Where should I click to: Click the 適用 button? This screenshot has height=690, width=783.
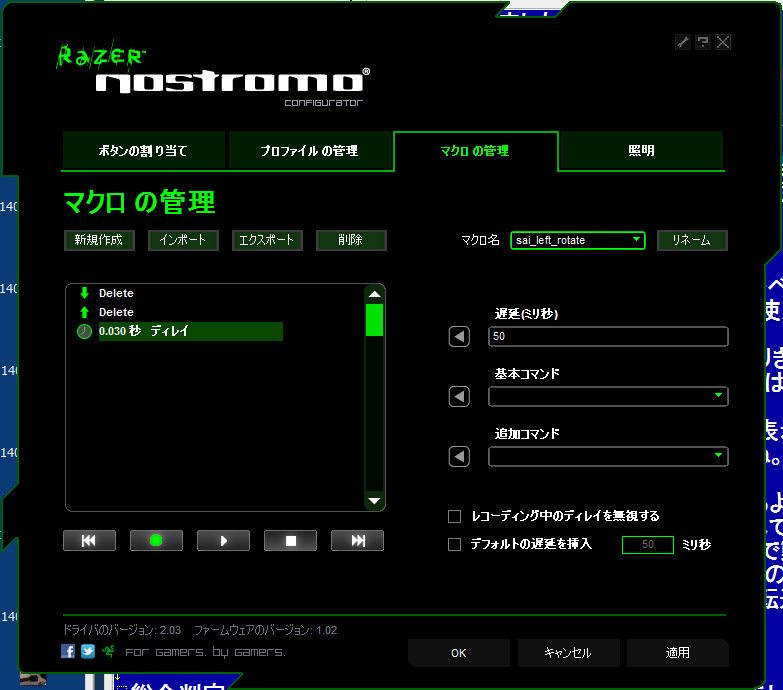678,653
